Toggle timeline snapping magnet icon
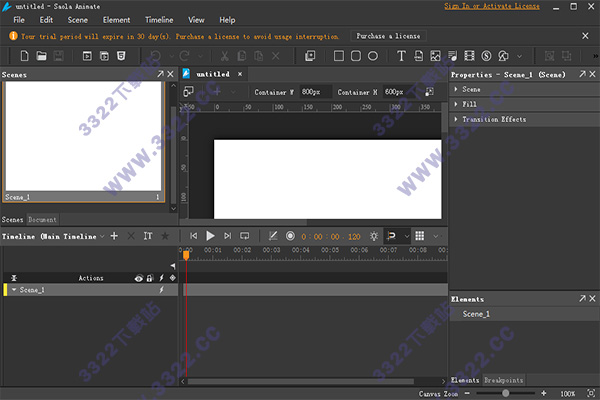 391,236
